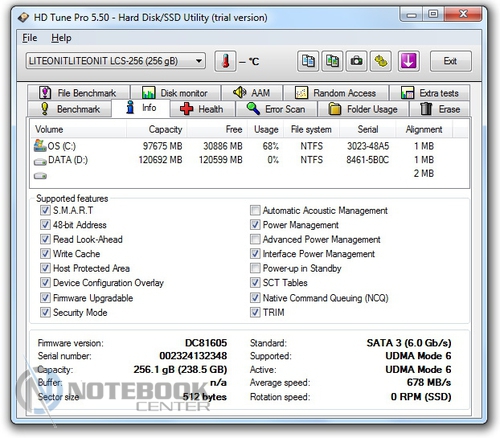Toggle the Host Protected Area checkbox
Image resolution: width=500 pixels, height=438 pixels.
(x=45, y=268)
